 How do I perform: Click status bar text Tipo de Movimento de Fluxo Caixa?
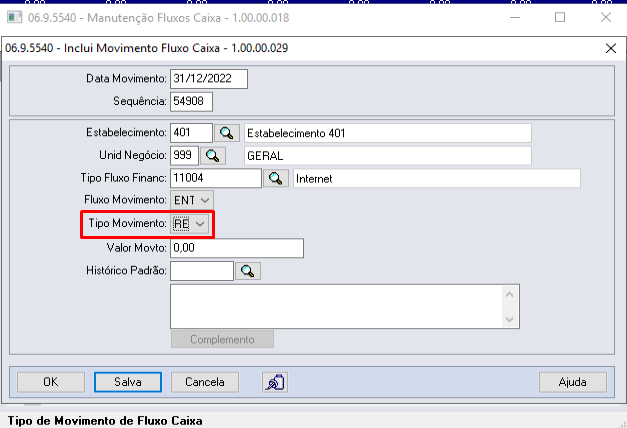pyautogui.click(x=105, y=421)
